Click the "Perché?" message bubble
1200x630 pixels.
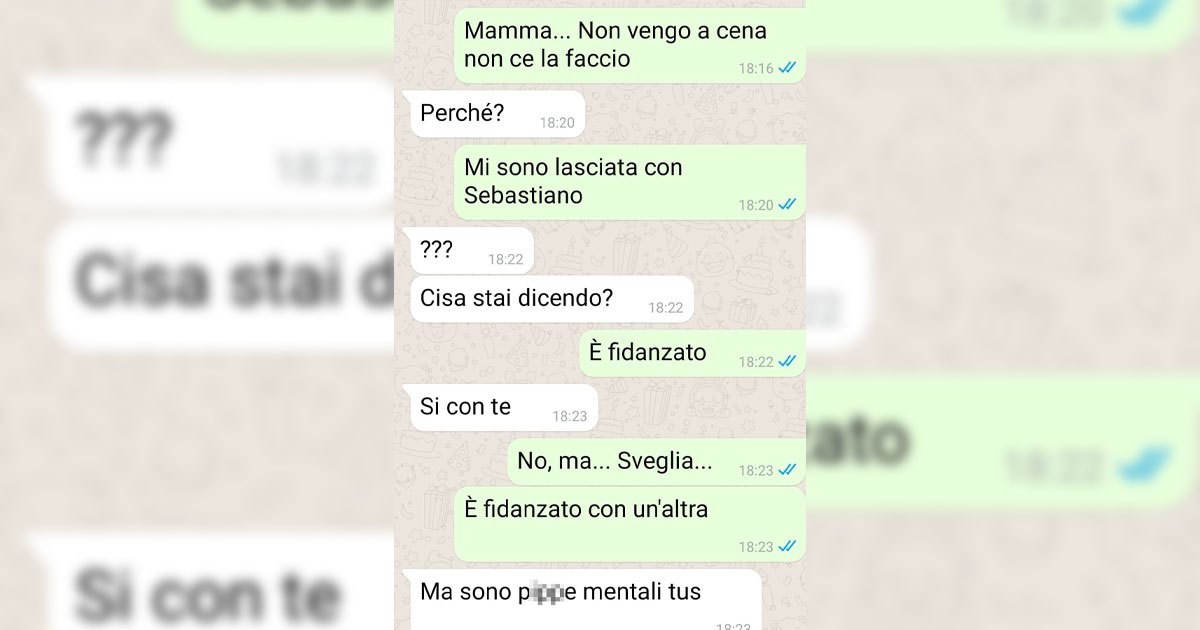click(x=497, y=114)
